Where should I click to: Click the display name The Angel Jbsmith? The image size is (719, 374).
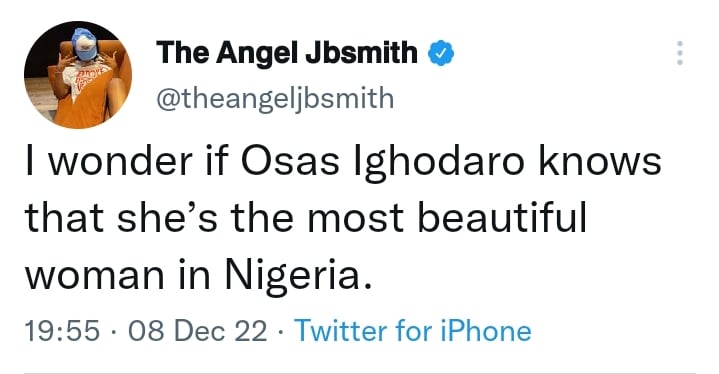tap(287, 53)
